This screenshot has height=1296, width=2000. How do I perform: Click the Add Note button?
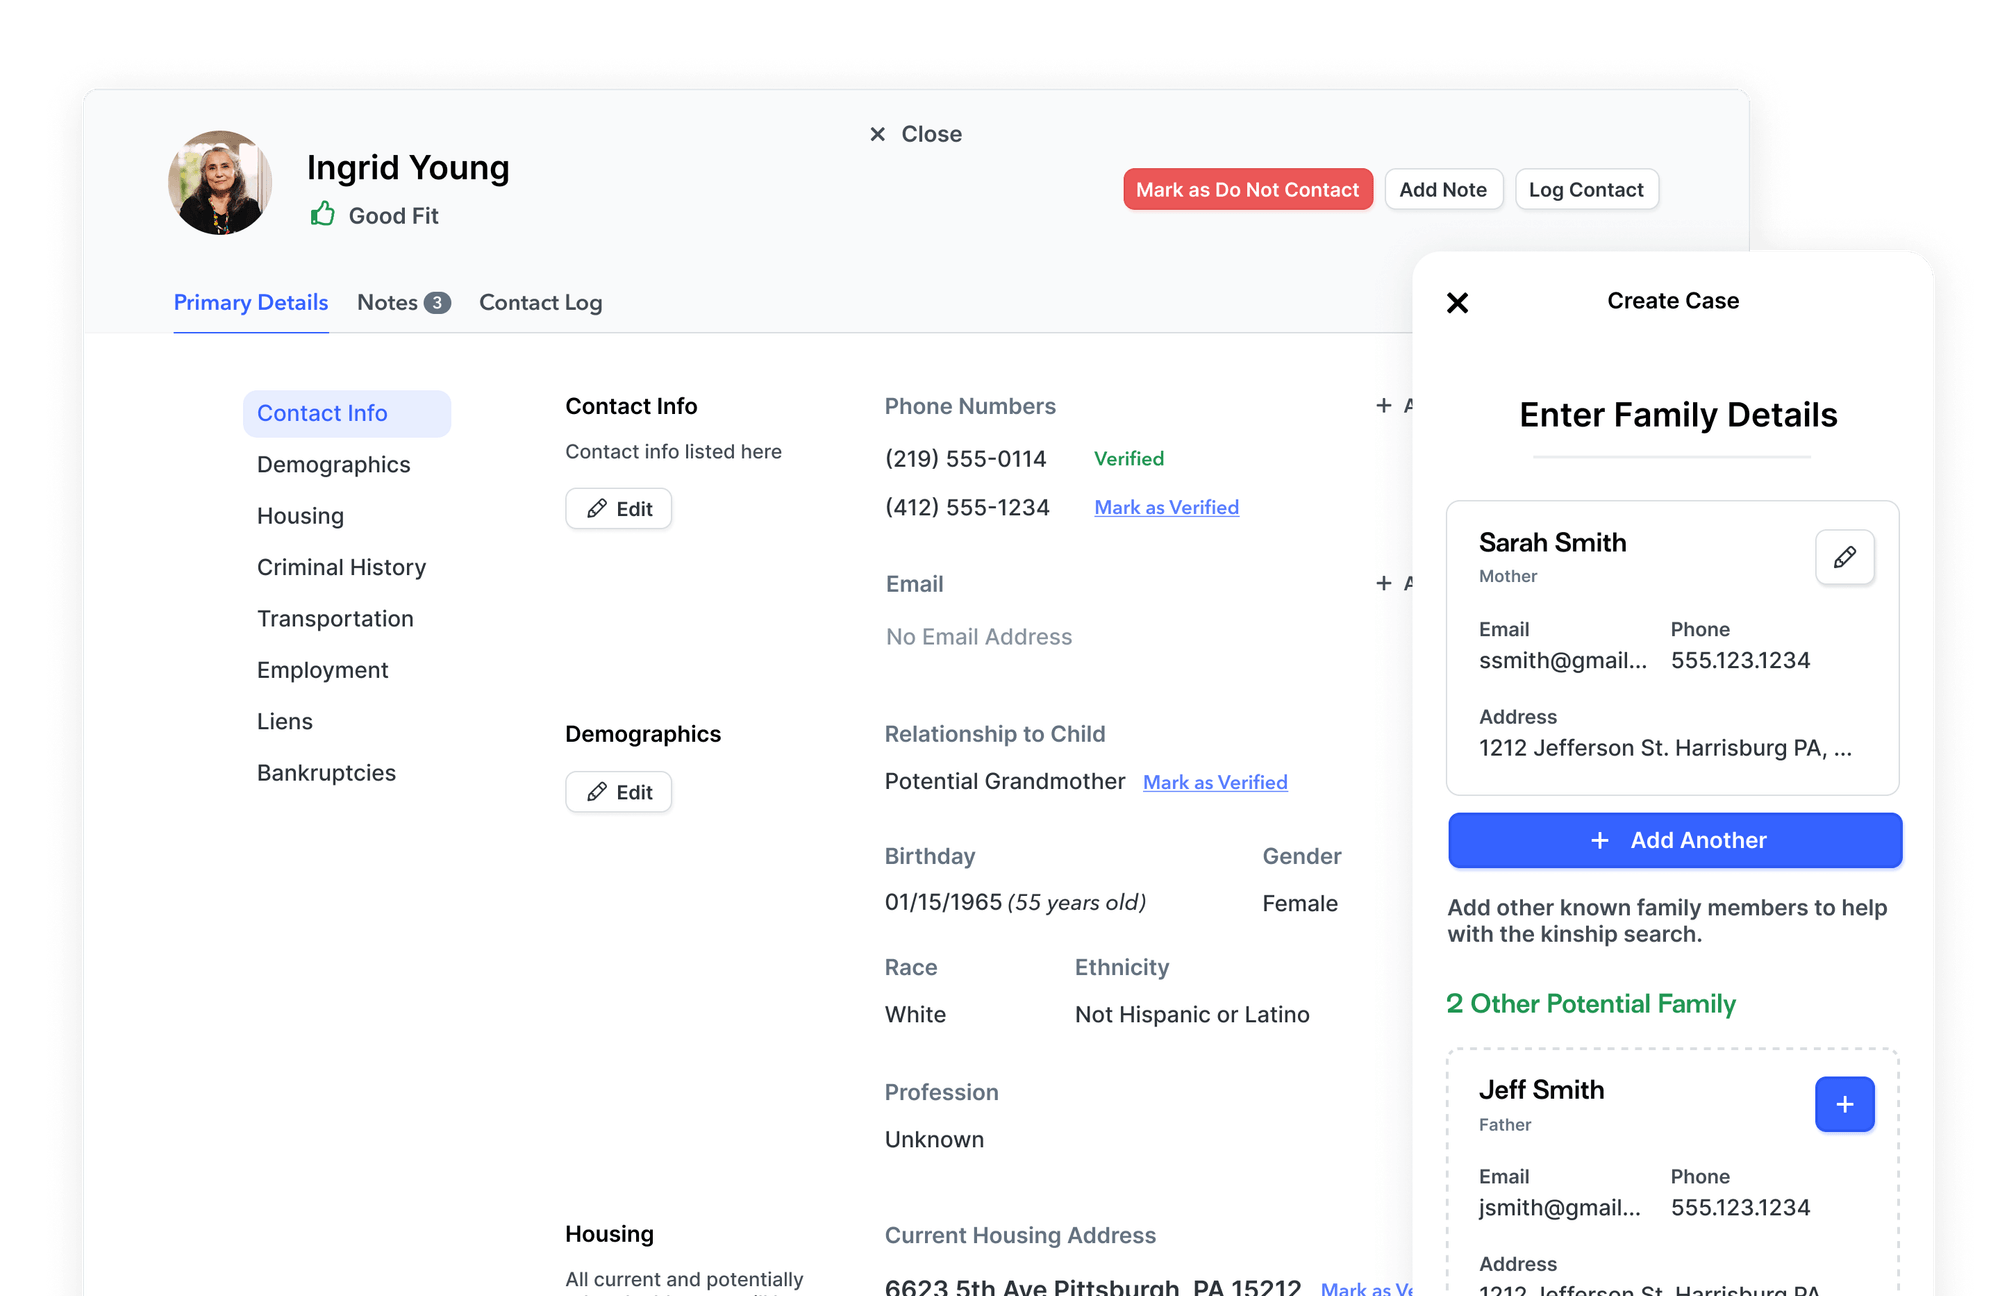(x=1442, y=189)
